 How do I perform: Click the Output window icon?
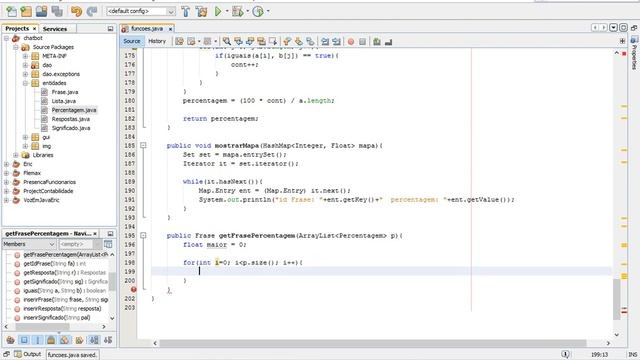coord(18,354)
